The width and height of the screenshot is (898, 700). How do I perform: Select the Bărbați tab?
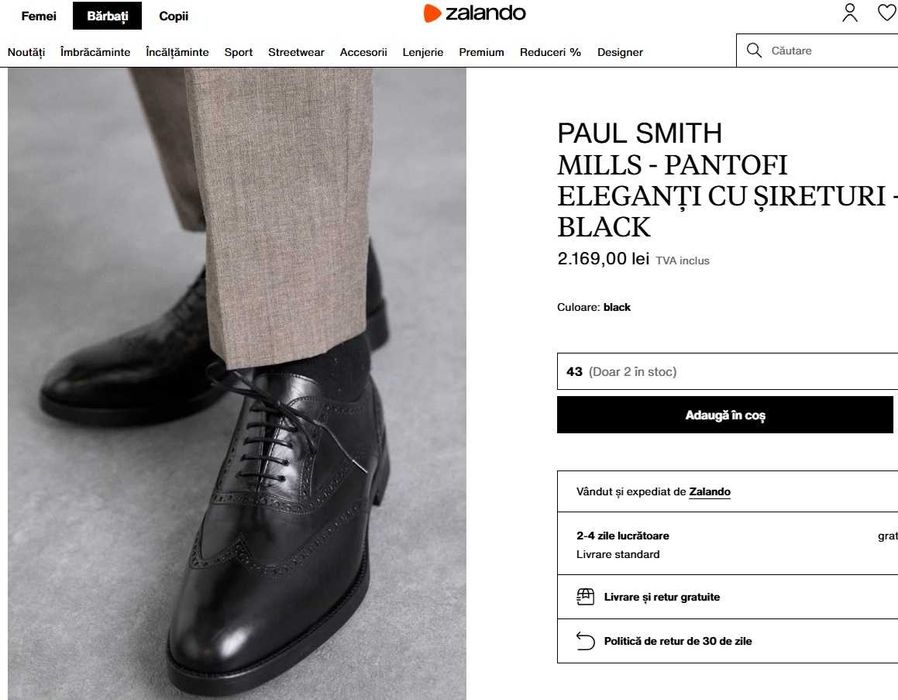tap(107, 16)
